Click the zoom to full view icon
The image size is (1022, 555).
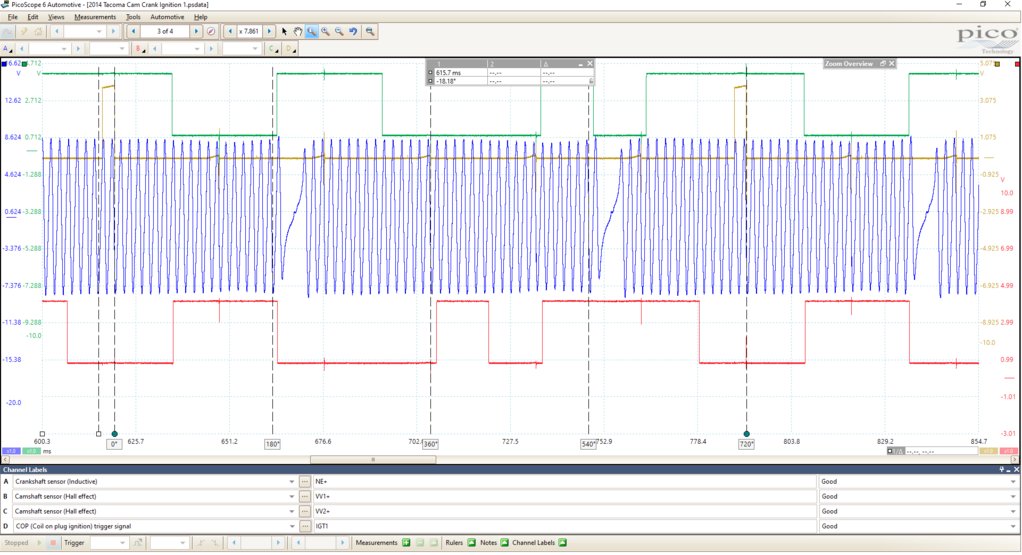[370, 31]
